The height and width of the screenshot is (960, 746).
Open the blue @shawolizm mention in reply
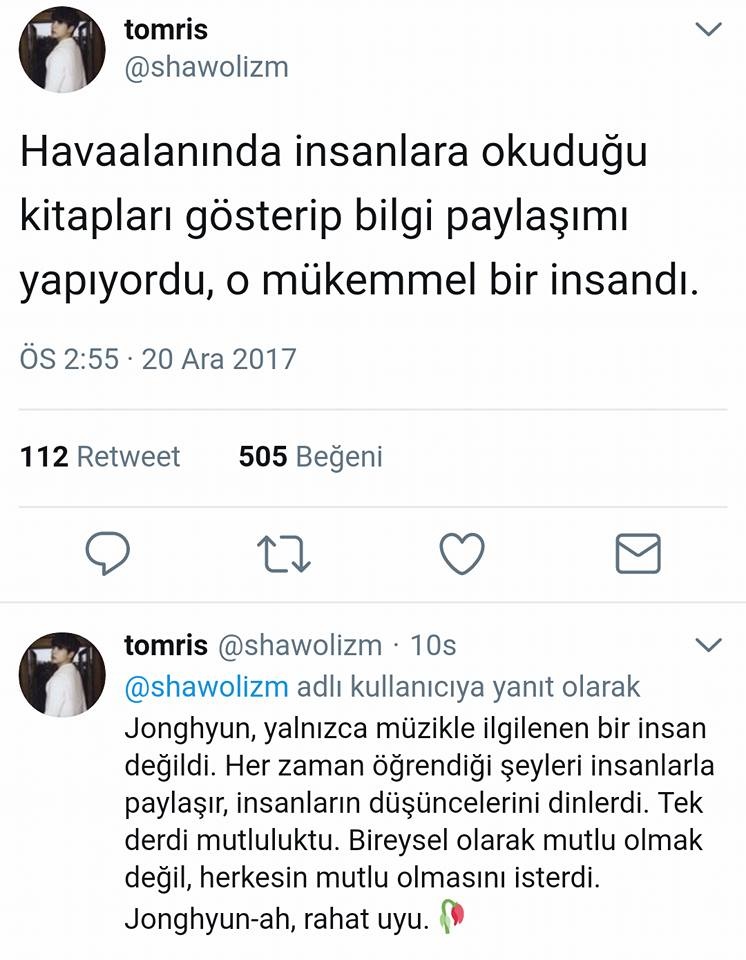tap(206, 687)
